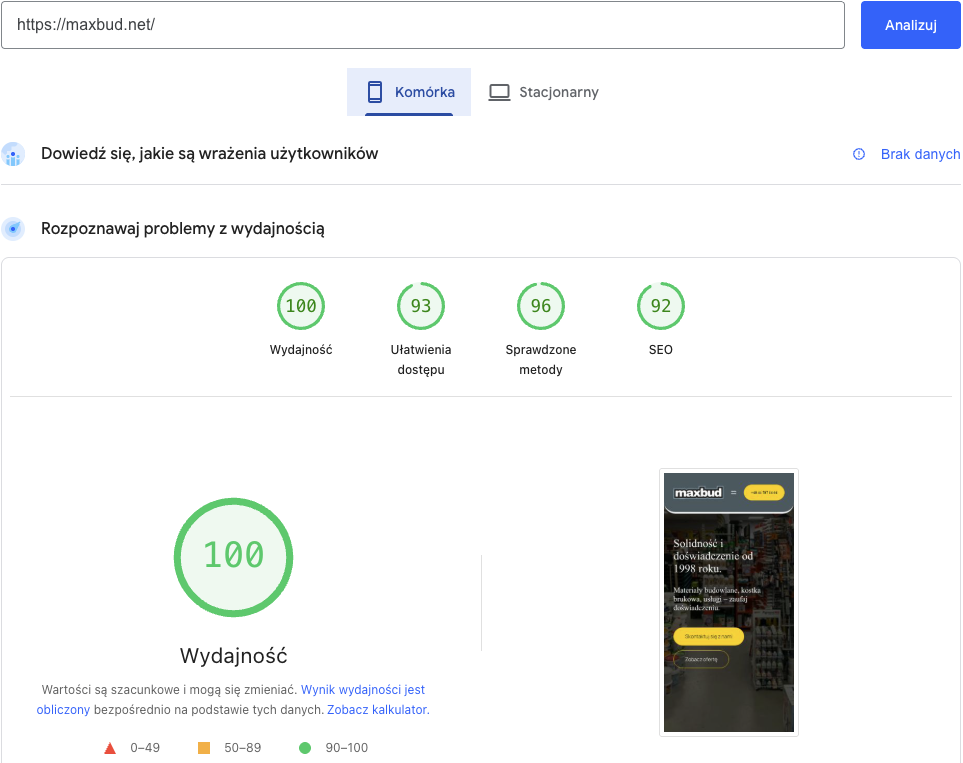Click the info icon beside Brak danych
This screenshot has height=763, width=963.
858,154
